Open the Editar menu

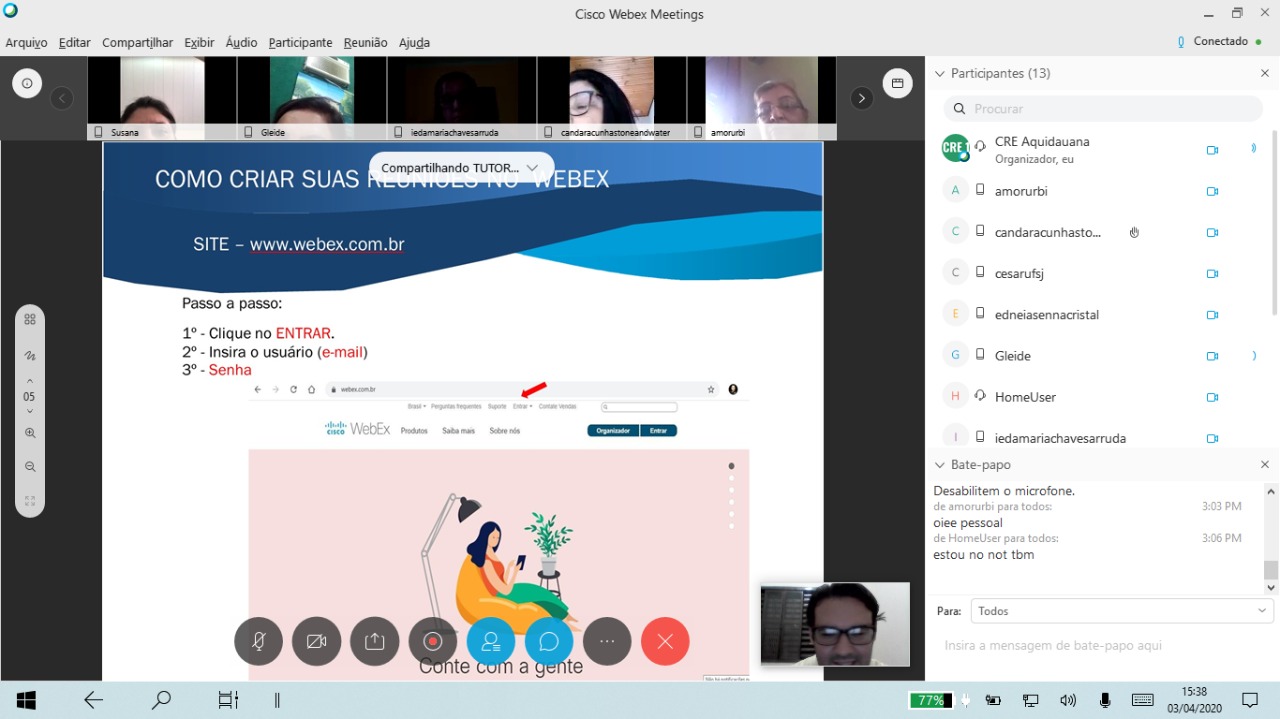pos(75,43)
